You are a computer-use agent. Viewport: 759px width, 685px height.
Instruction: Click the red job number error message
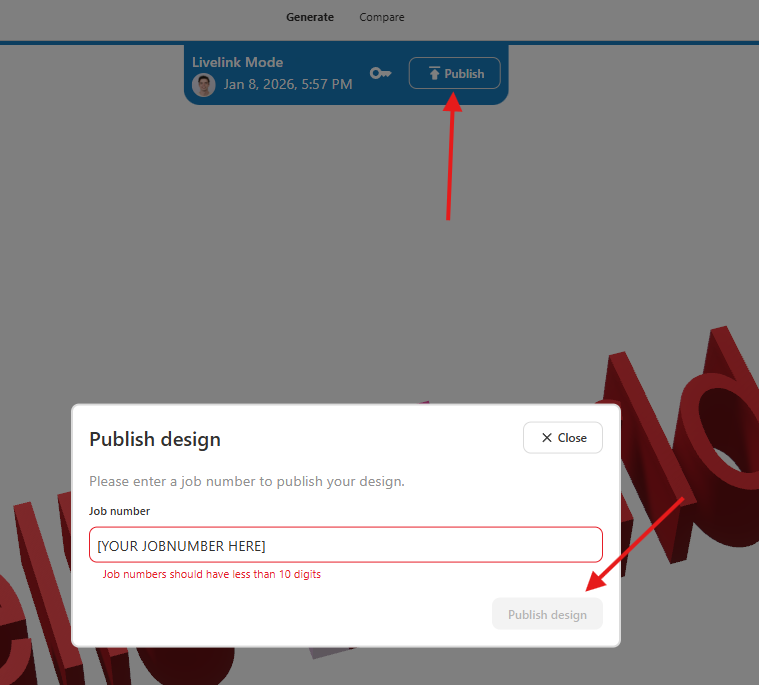point(211,575)
